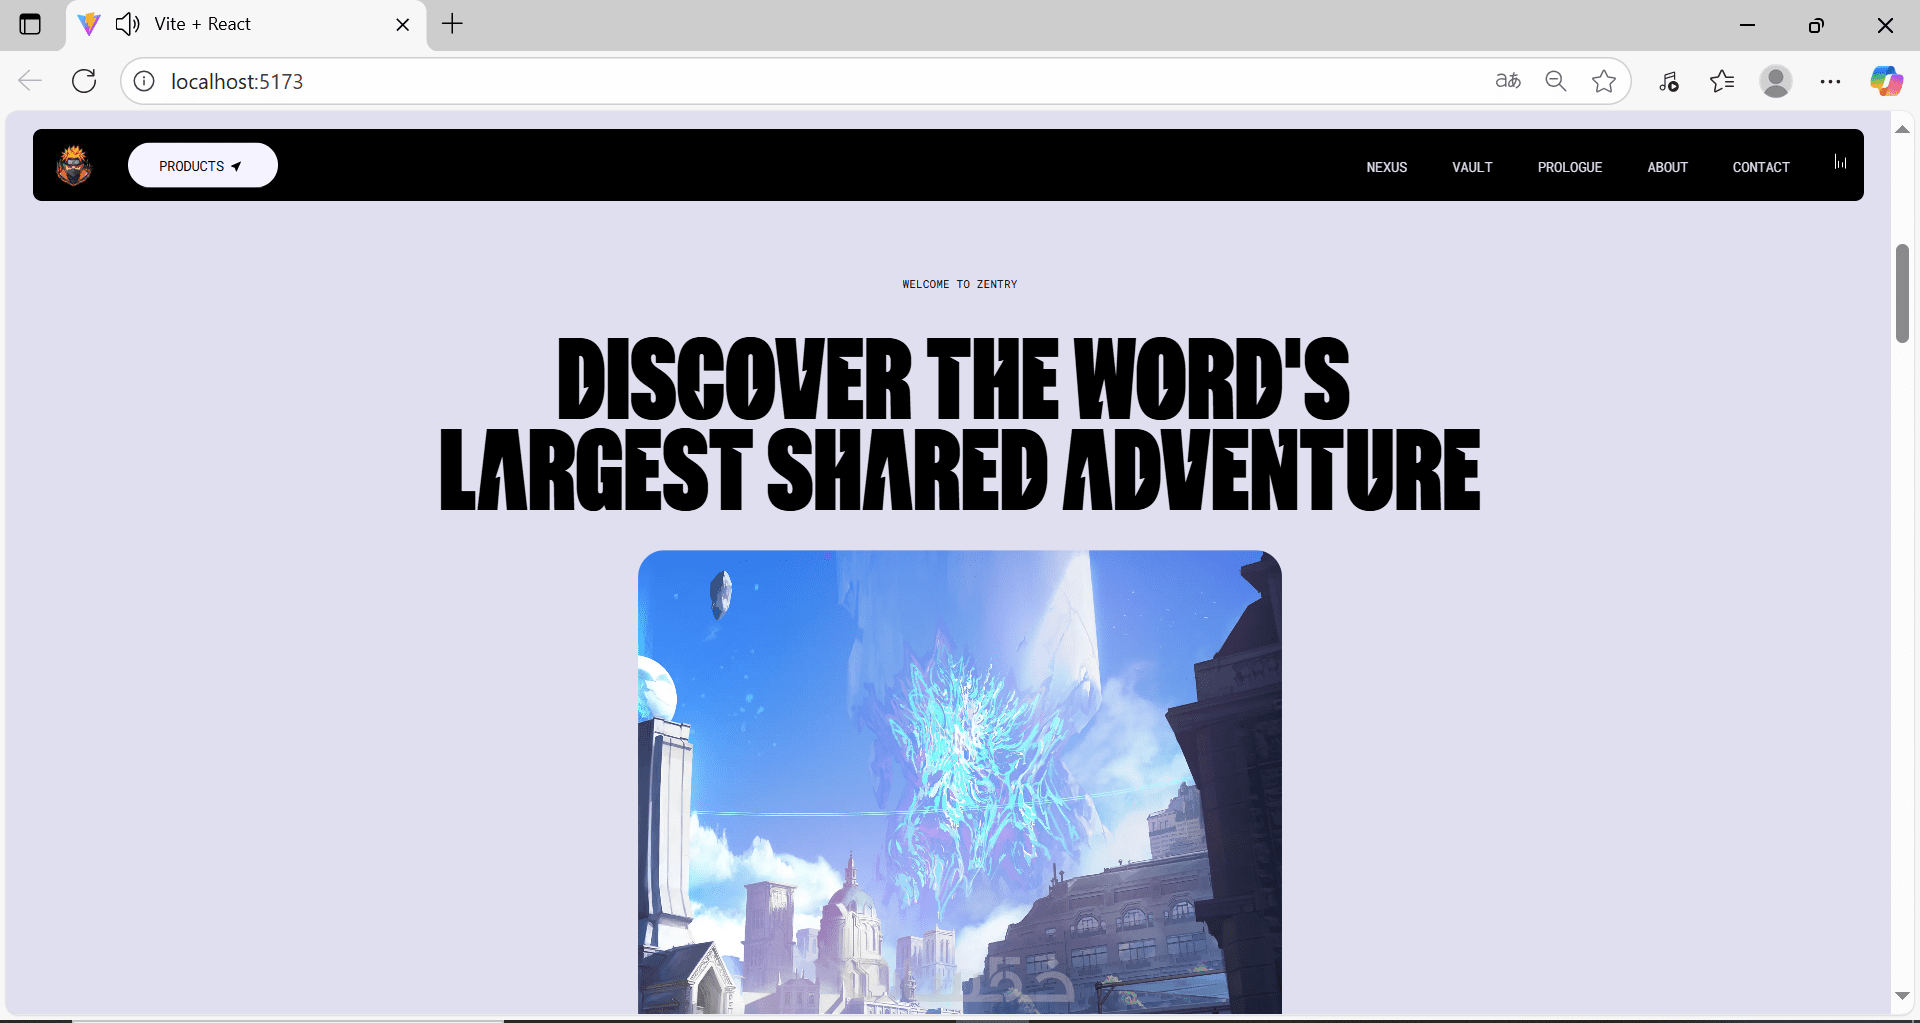This screenshot has width=1920, height=1023.
Task: Toggle the audio indicator bars in the navbar
Action: tap(1840, 162)
